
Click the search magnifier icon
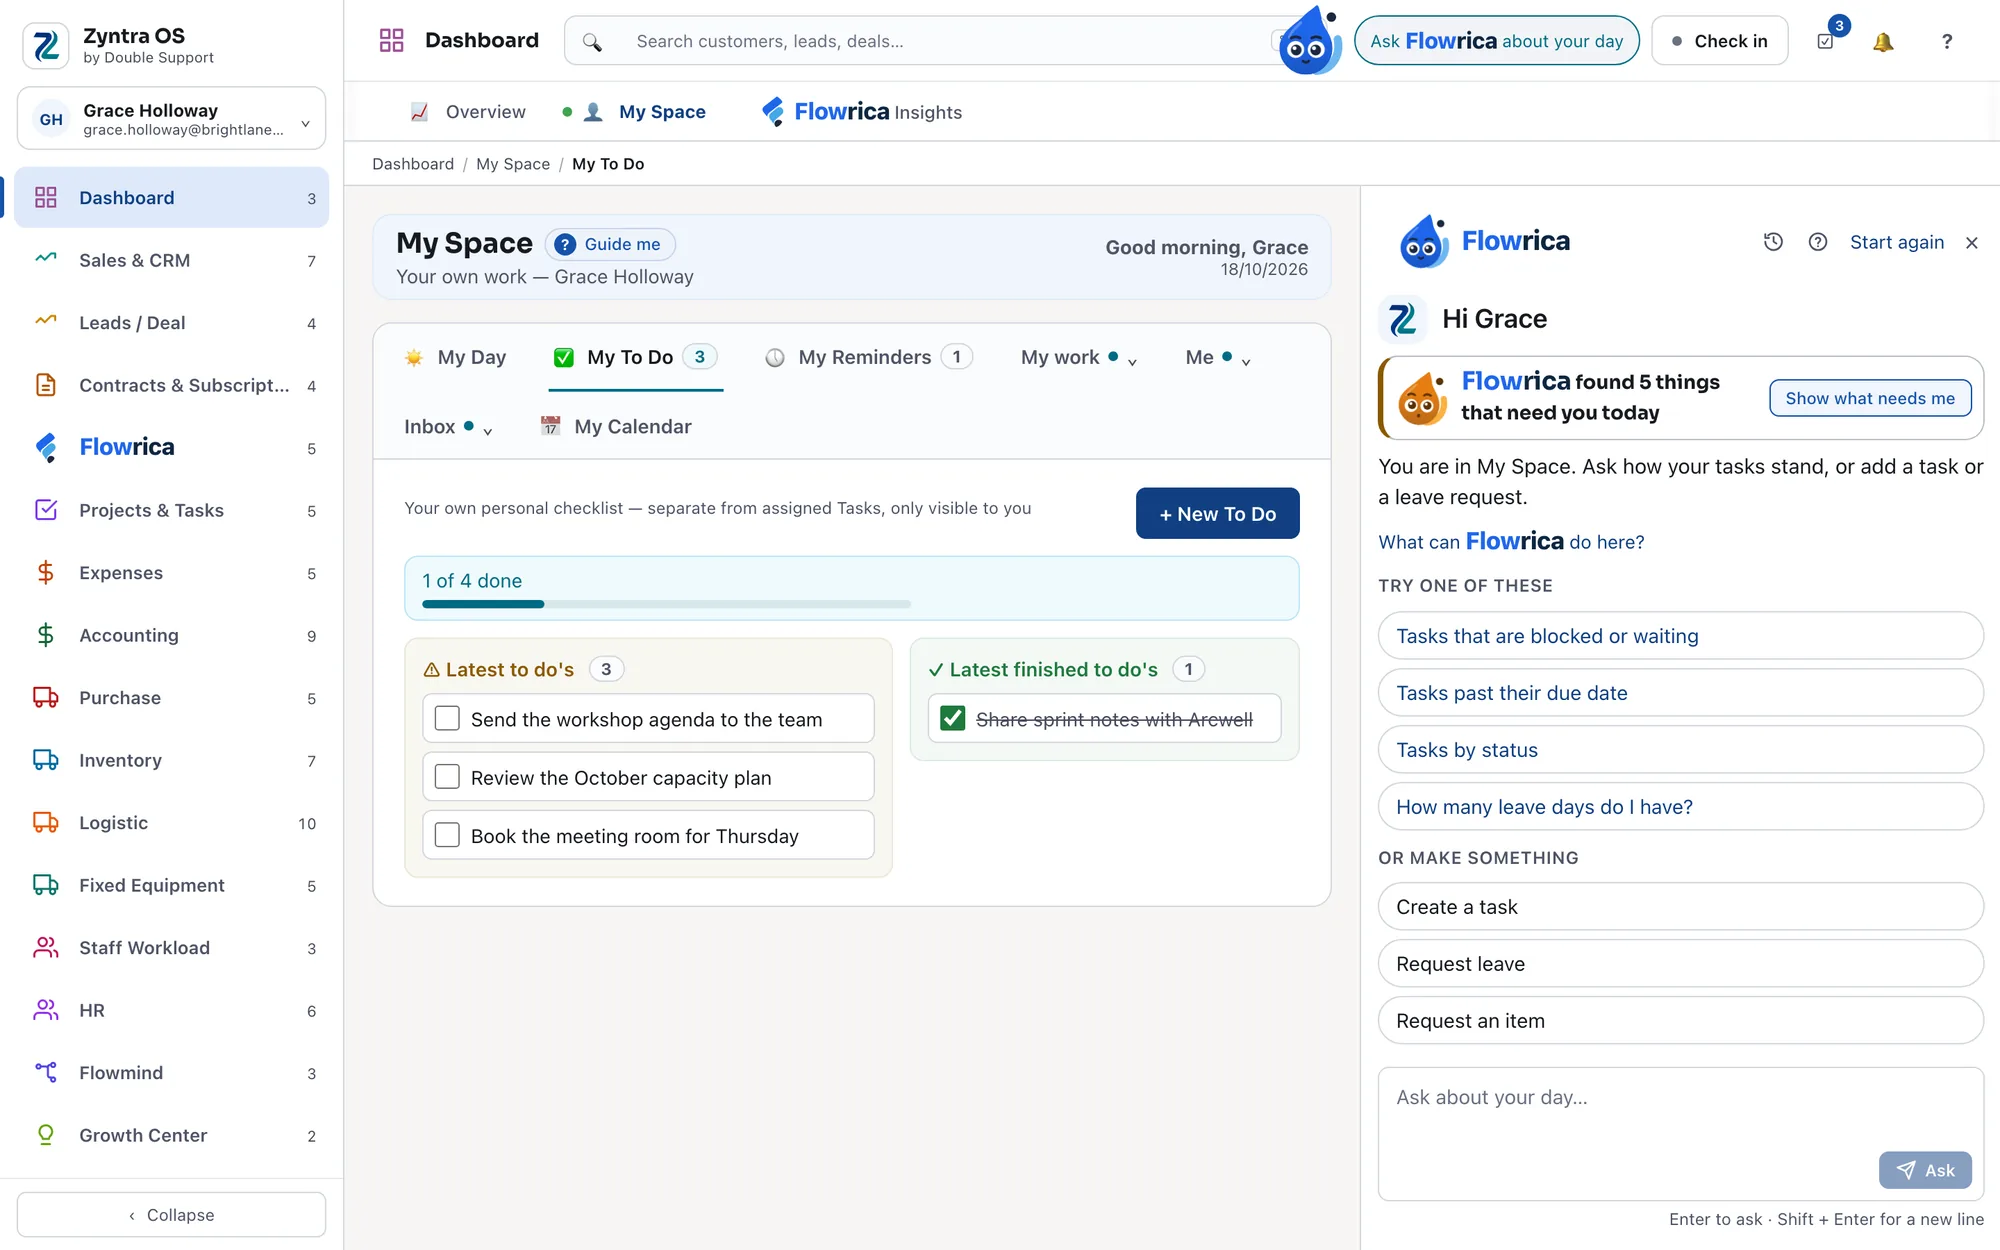(x=592, y=41)
